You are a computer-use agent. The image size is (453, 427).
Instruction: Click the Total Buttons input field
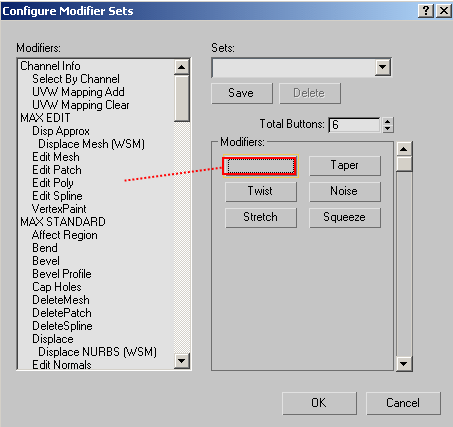click(354, 125)
